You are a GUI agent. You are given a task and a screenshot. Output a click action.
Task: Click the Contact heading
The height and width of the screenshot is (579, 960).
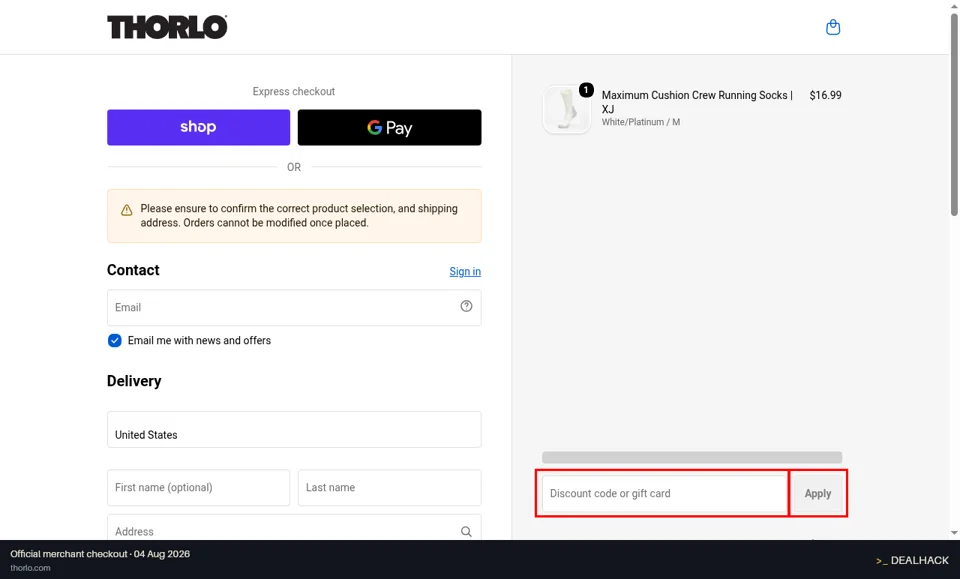pyautogui.click(x=133, y=270)
